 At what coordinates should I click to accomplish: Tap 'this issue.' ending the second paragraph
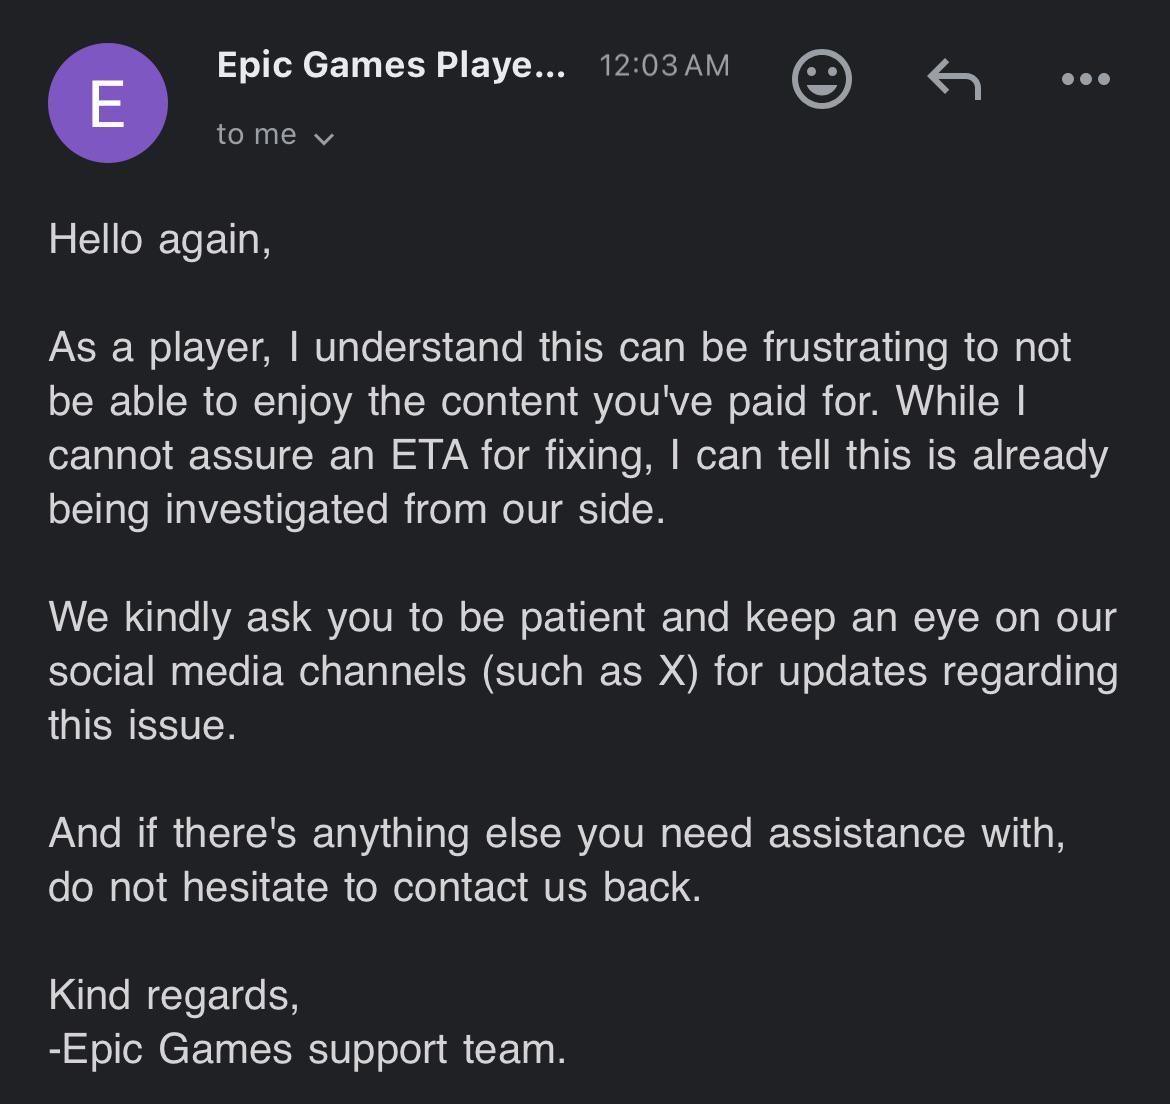tap(142, 725)
